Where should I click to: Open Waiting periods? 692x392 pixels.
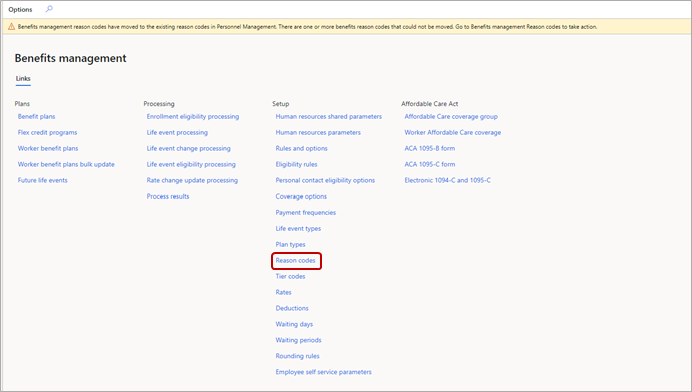[298, 340]
